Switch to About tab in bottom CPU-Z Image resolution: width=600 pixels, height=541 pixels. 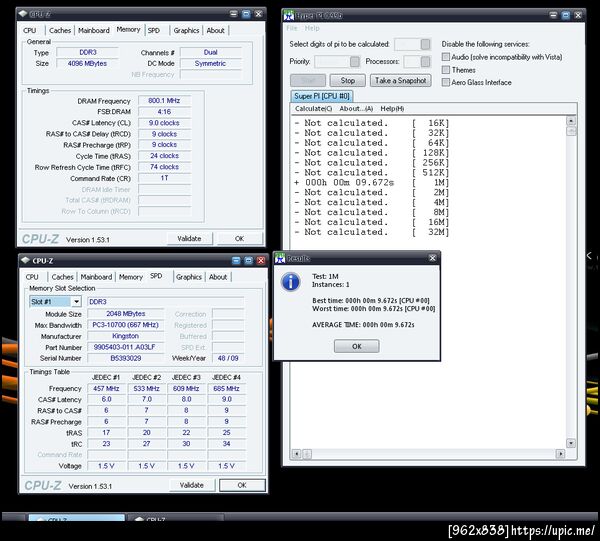218,277
